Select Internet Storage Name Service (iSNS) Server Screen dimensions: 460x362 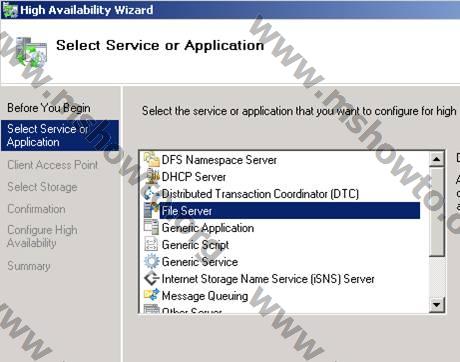click(268, 279)
